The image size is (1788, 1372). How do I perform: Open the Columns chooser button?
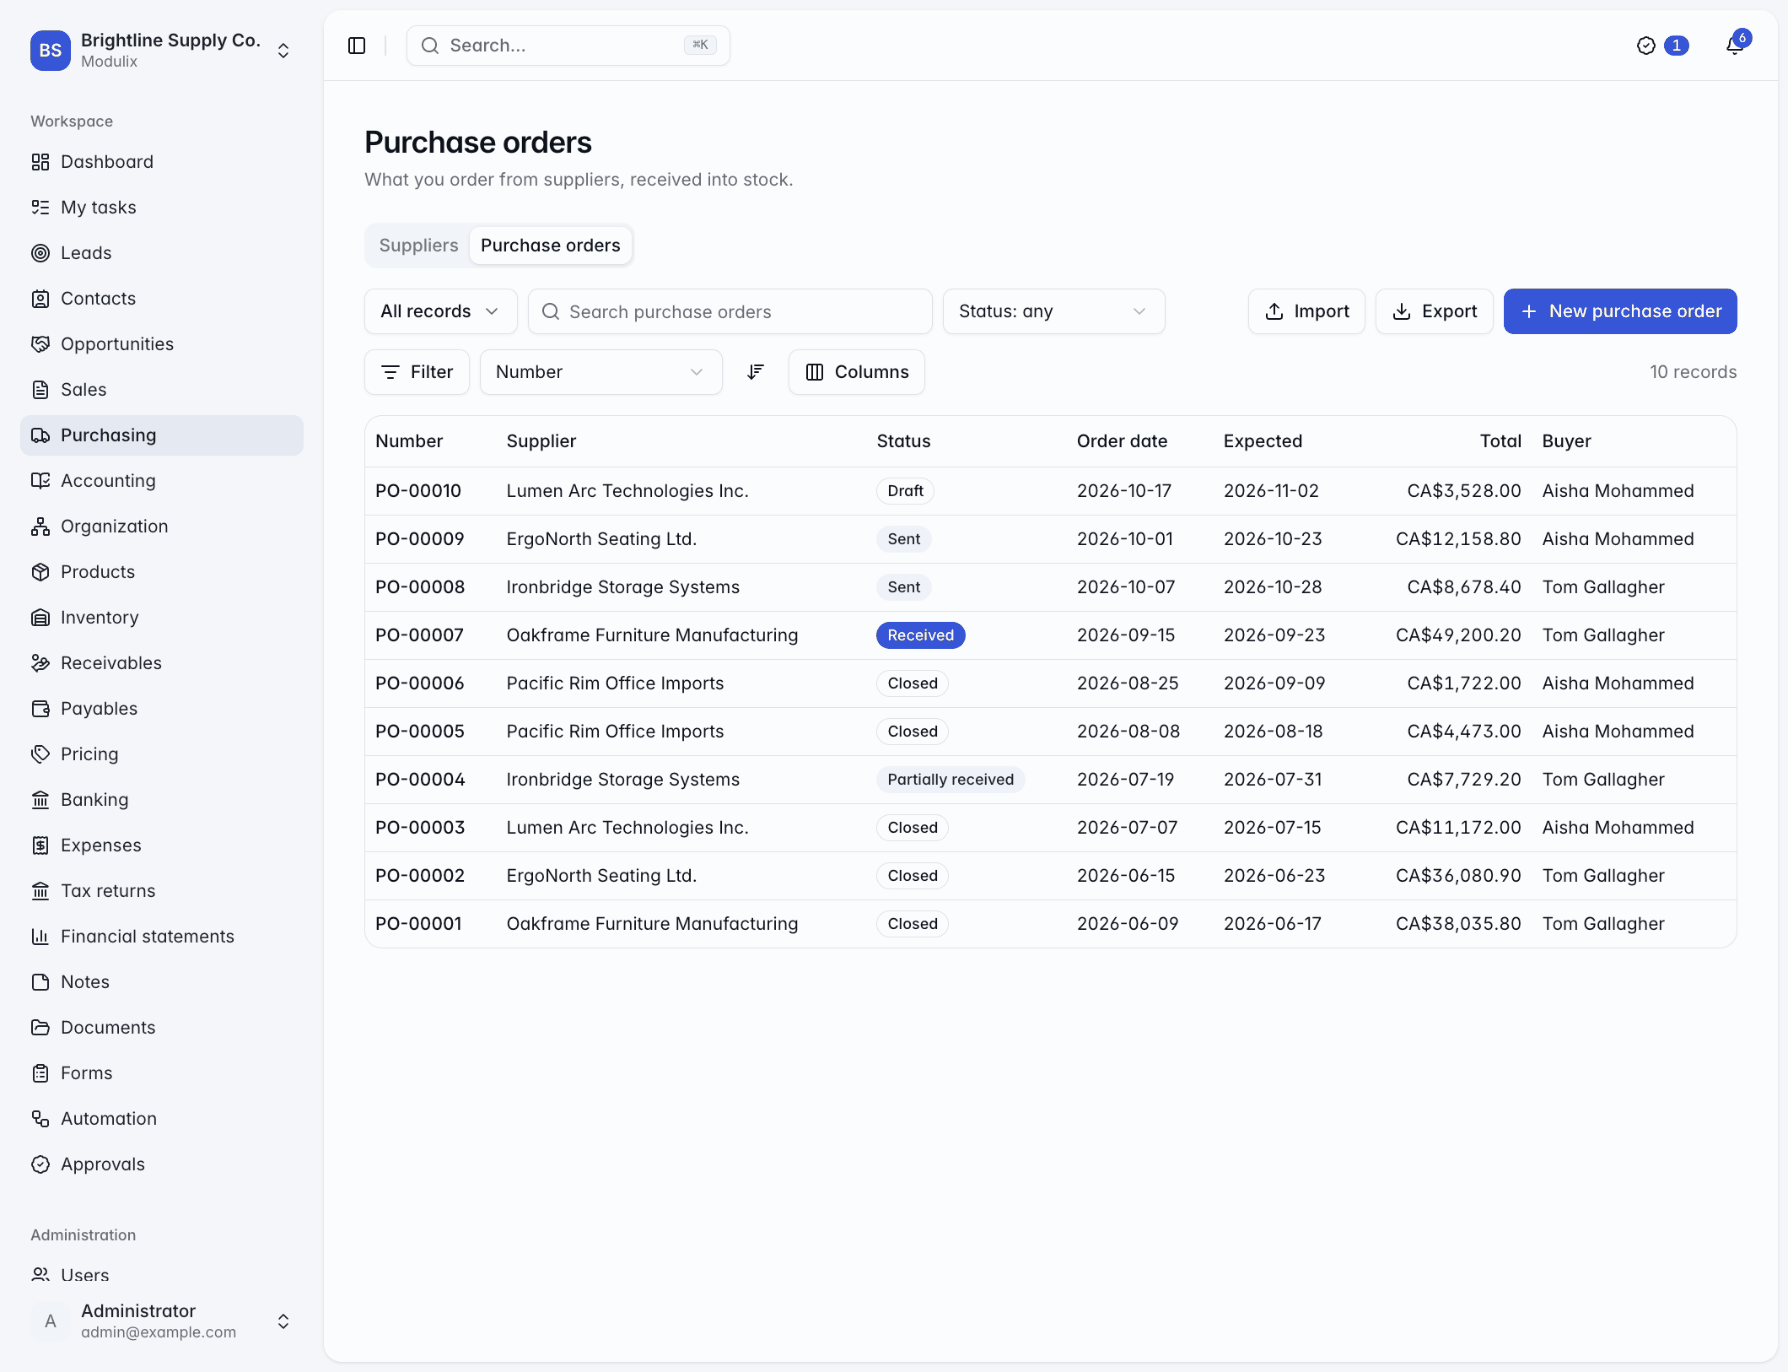tap(856, 372)
